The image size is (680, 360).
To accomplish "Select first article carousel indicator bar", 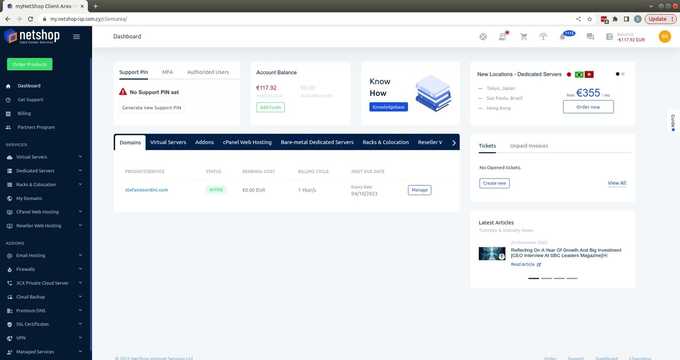I will (x=533, y=278).
